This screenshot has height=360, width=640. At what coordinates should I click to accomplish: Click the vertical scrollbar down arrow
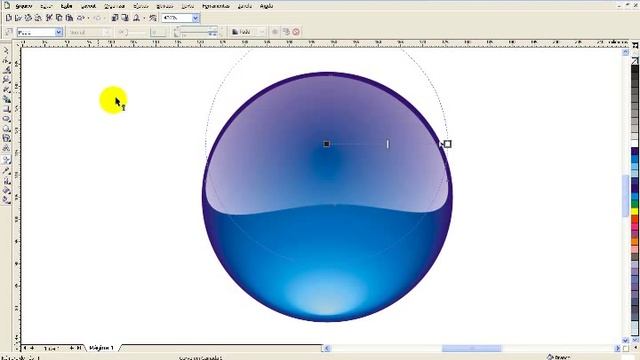coord(625,340)
